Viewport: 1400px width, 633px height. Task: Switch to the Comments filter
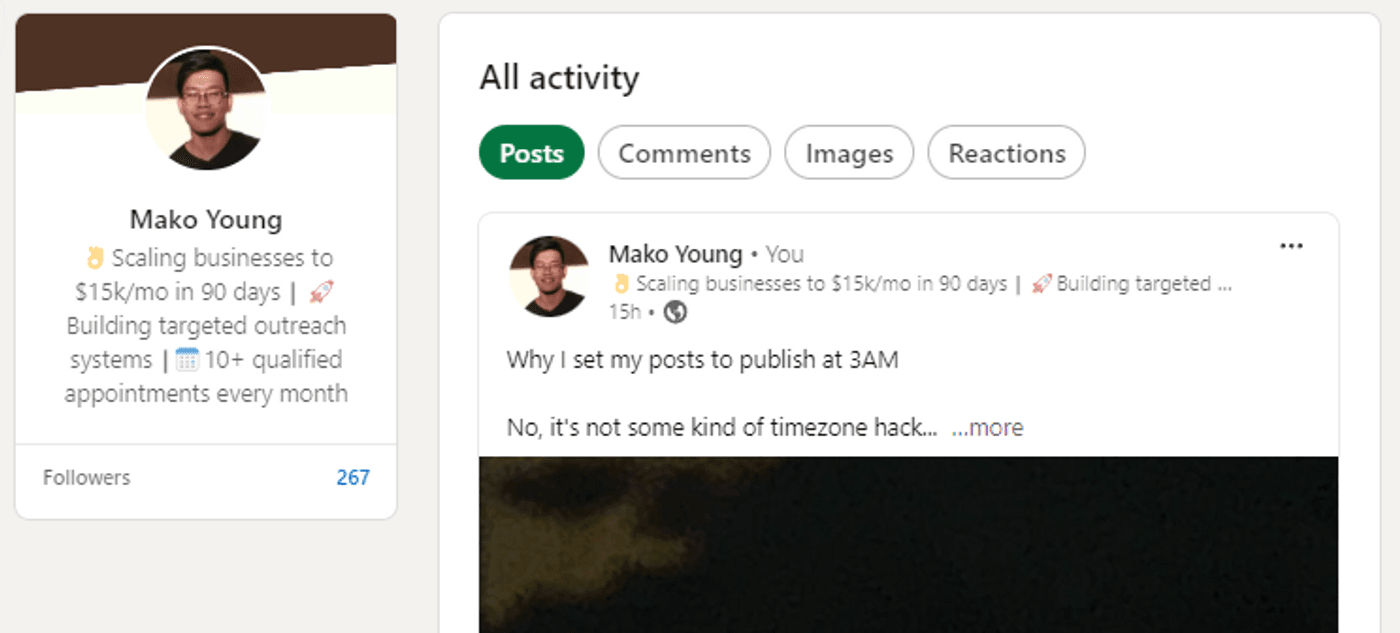(x=684, y=153)
